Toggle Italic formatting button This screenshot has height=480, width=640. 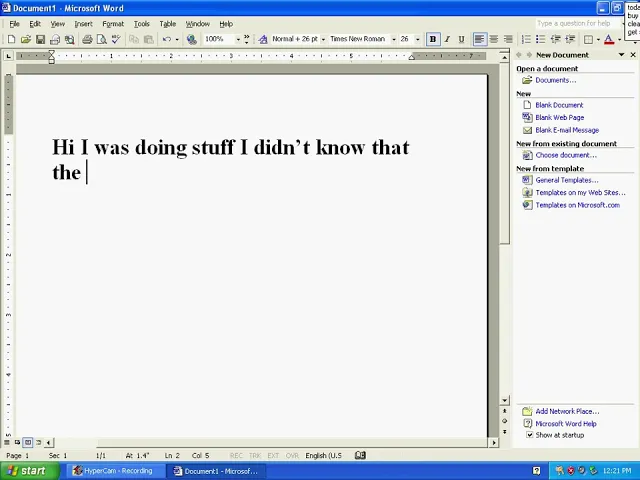pyautogui.click(x=447, y=39)
